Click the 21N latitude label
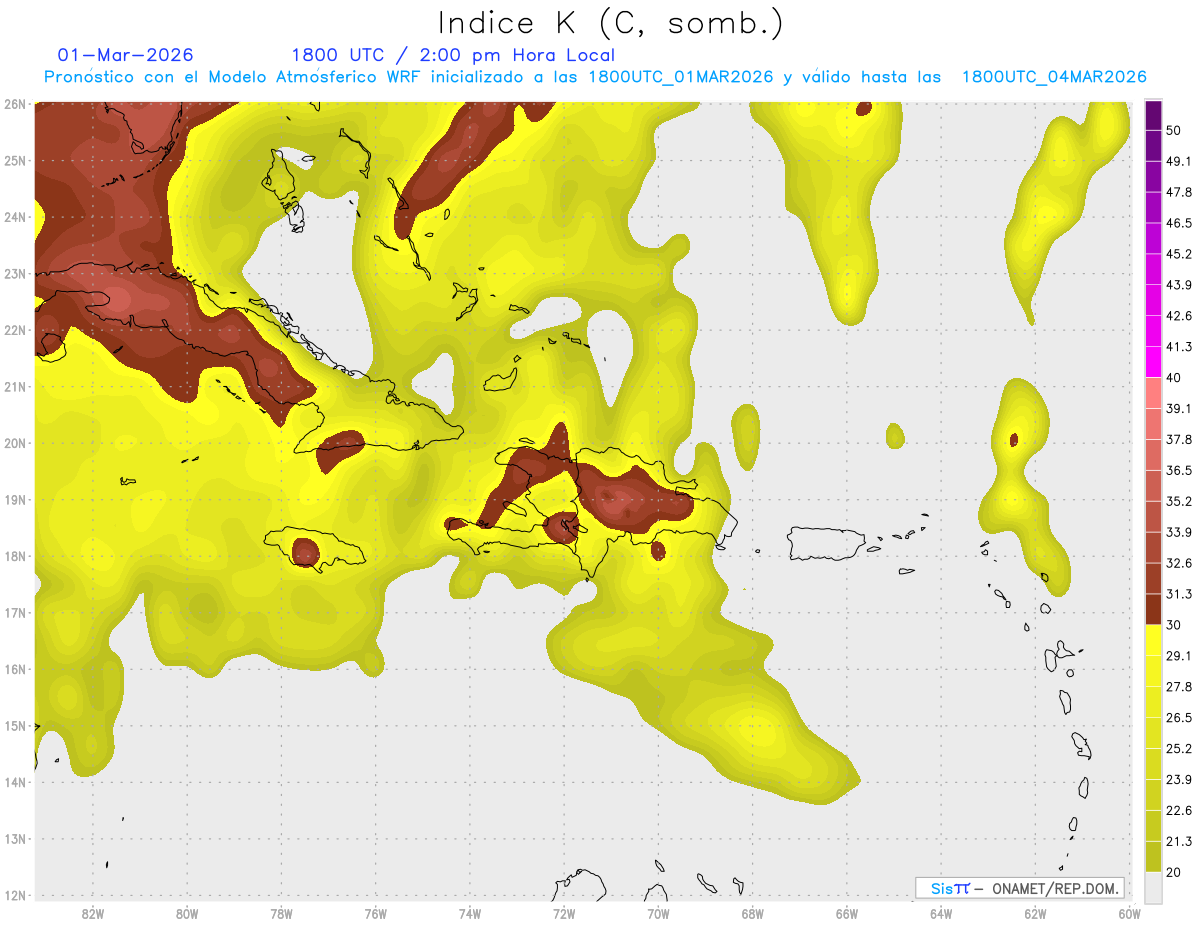 pyautogui.click(x=15, y=386)
